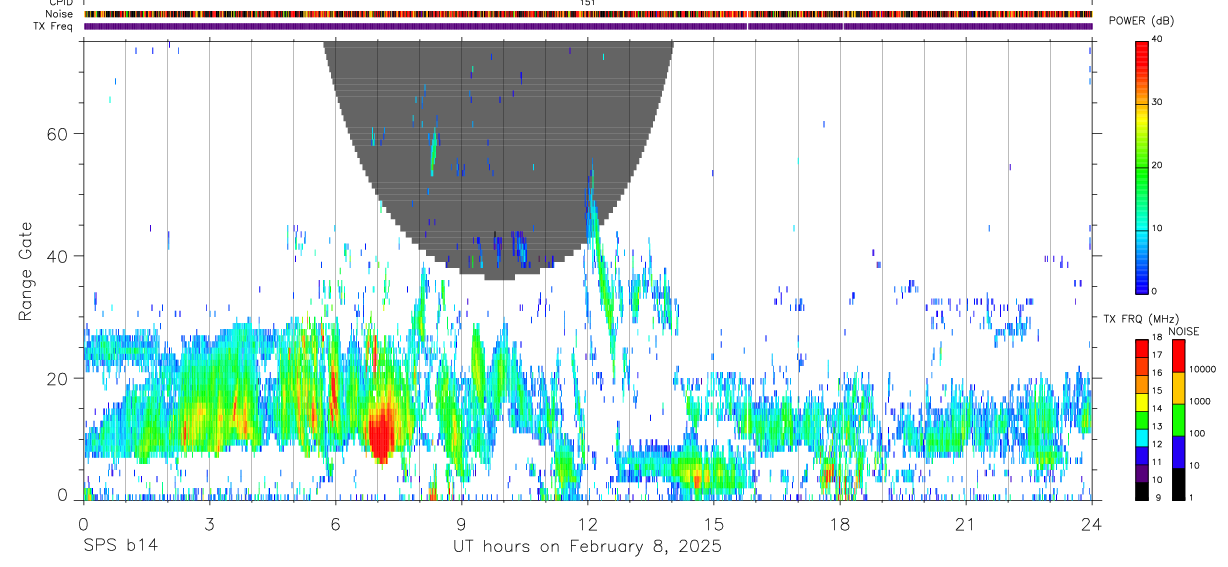Click the 20 tick on POWER scale
This screenshot has width=1228, height=567.
point(1157,166)
